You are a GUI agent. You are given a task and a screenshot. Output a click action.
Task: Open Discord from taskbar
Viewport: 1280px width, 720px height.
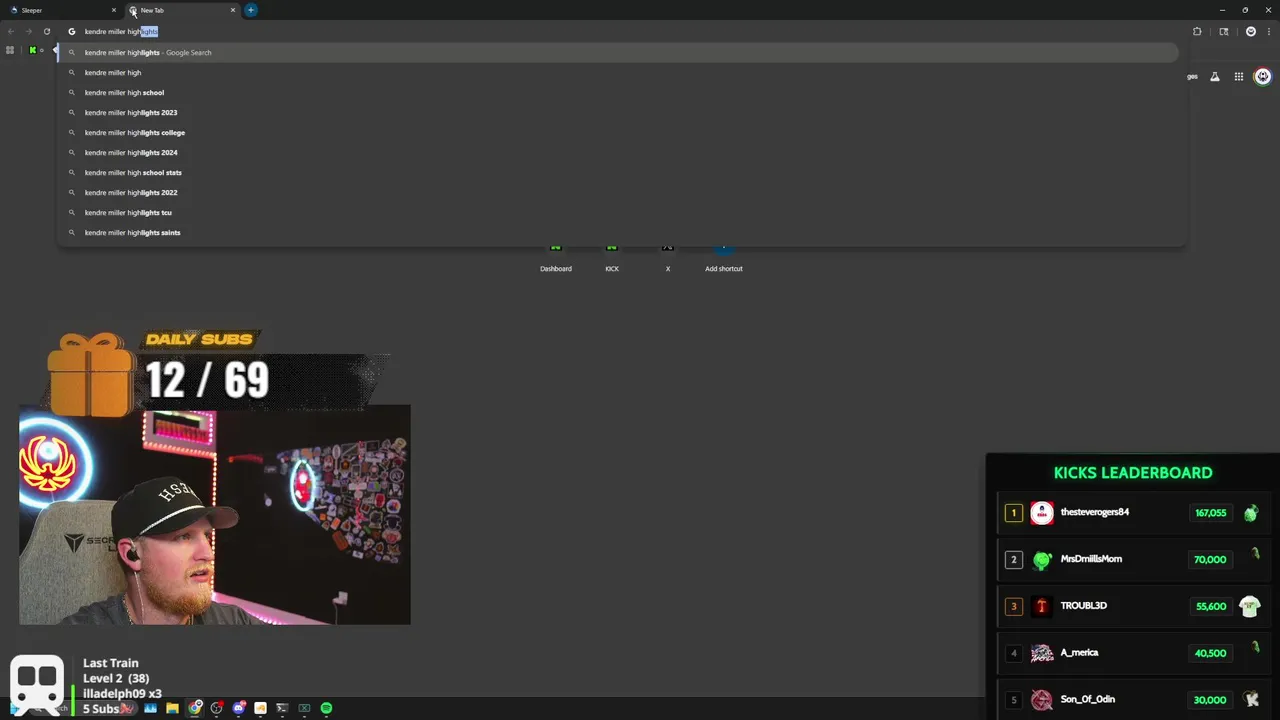(x=239, y=708)
